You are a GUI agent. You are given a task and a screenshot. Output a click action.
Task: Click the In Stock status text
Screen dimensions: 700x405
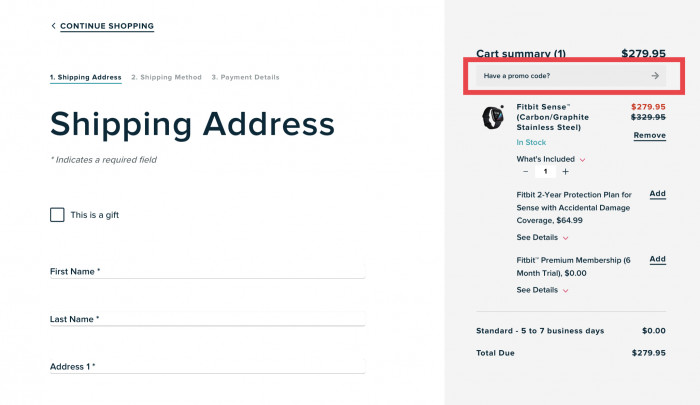[x=531, y=142]
